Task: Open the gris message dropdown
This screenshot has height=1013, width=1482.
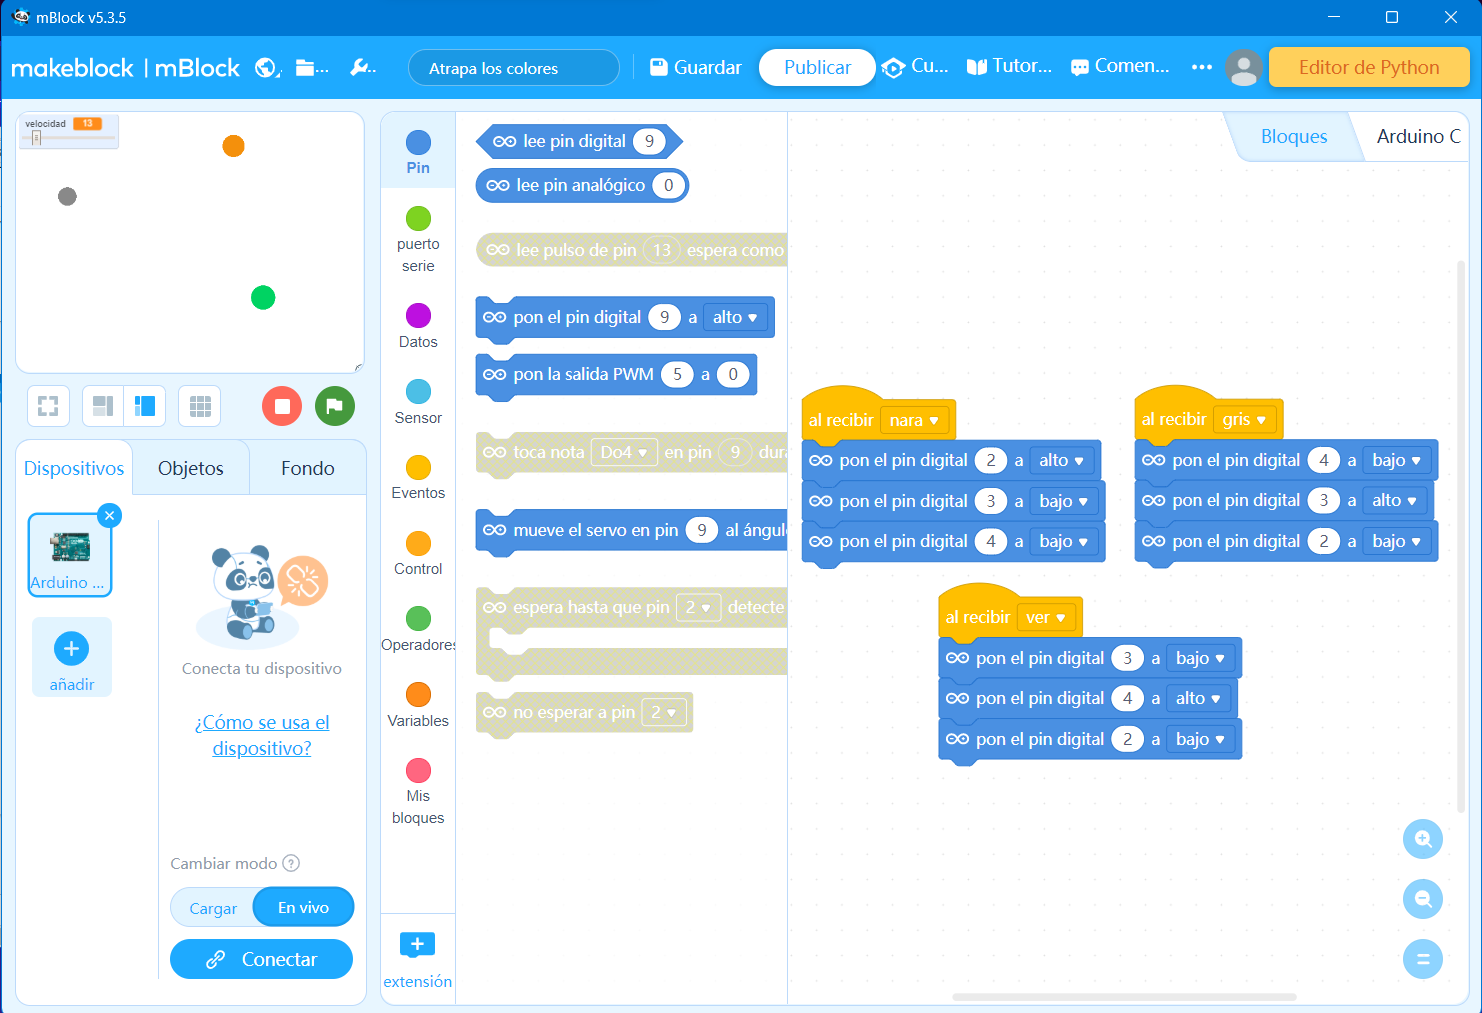Action: (1244, 420)
